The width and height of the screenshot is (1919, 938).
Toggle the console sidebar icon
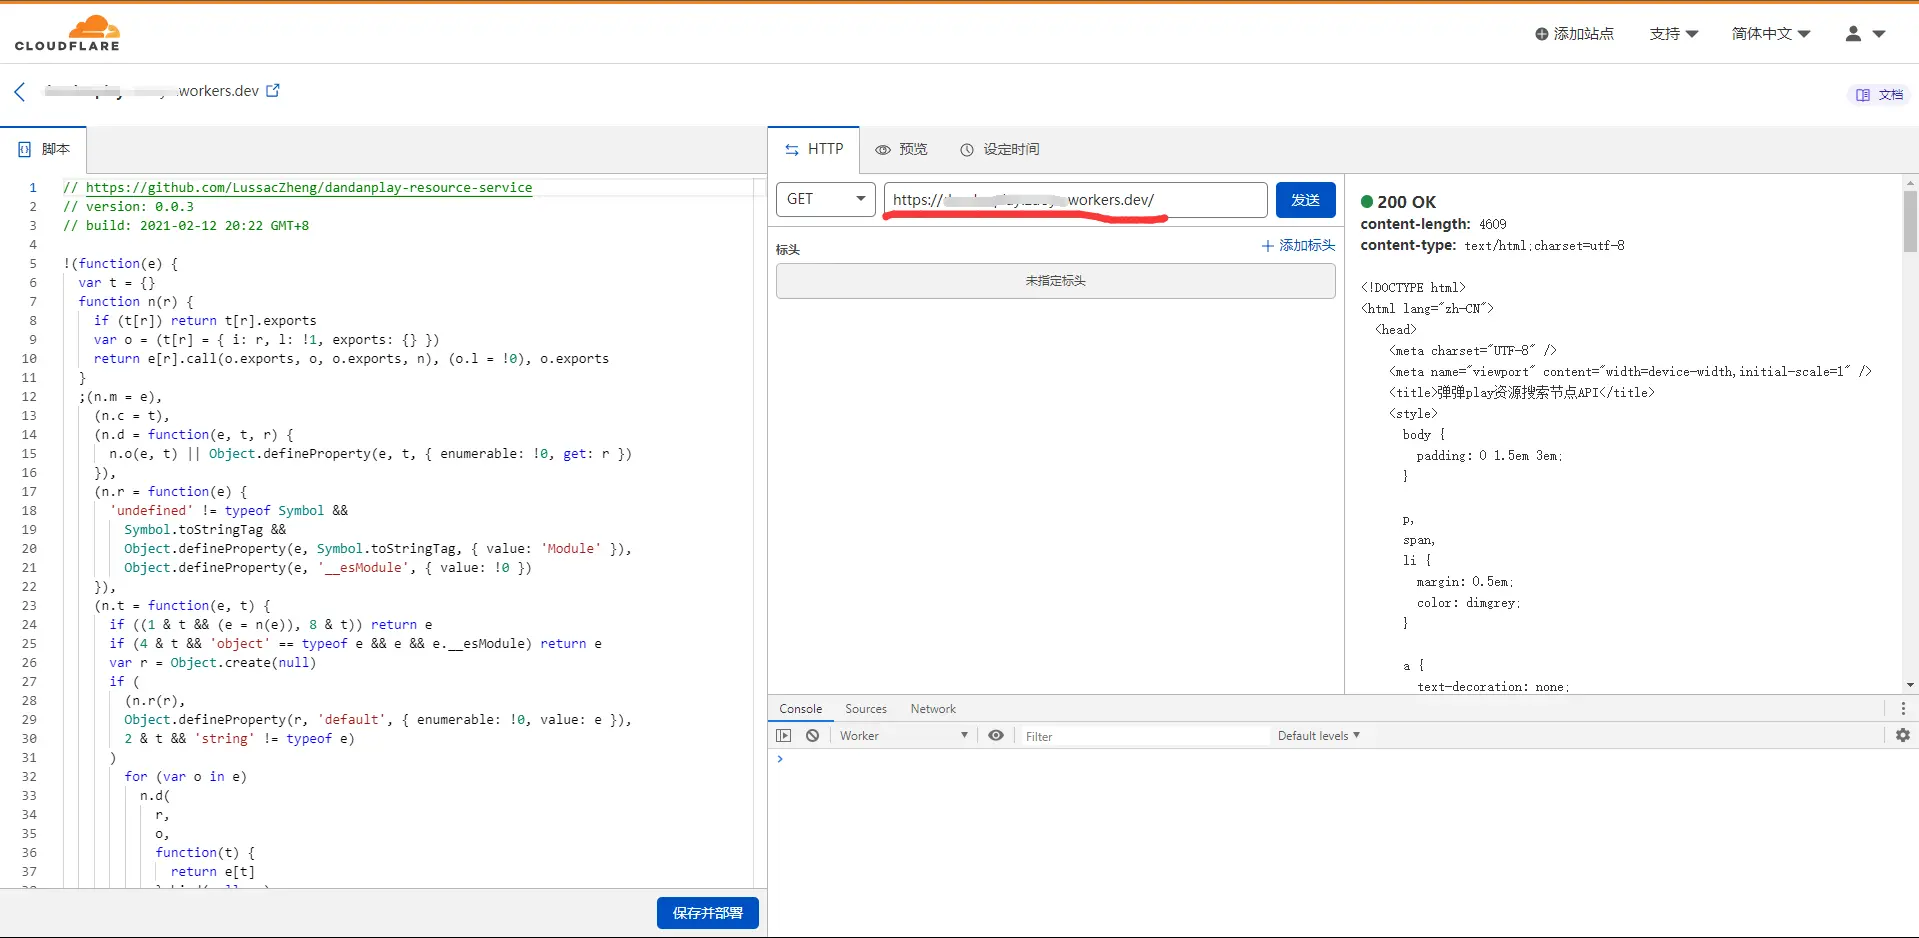784,736
